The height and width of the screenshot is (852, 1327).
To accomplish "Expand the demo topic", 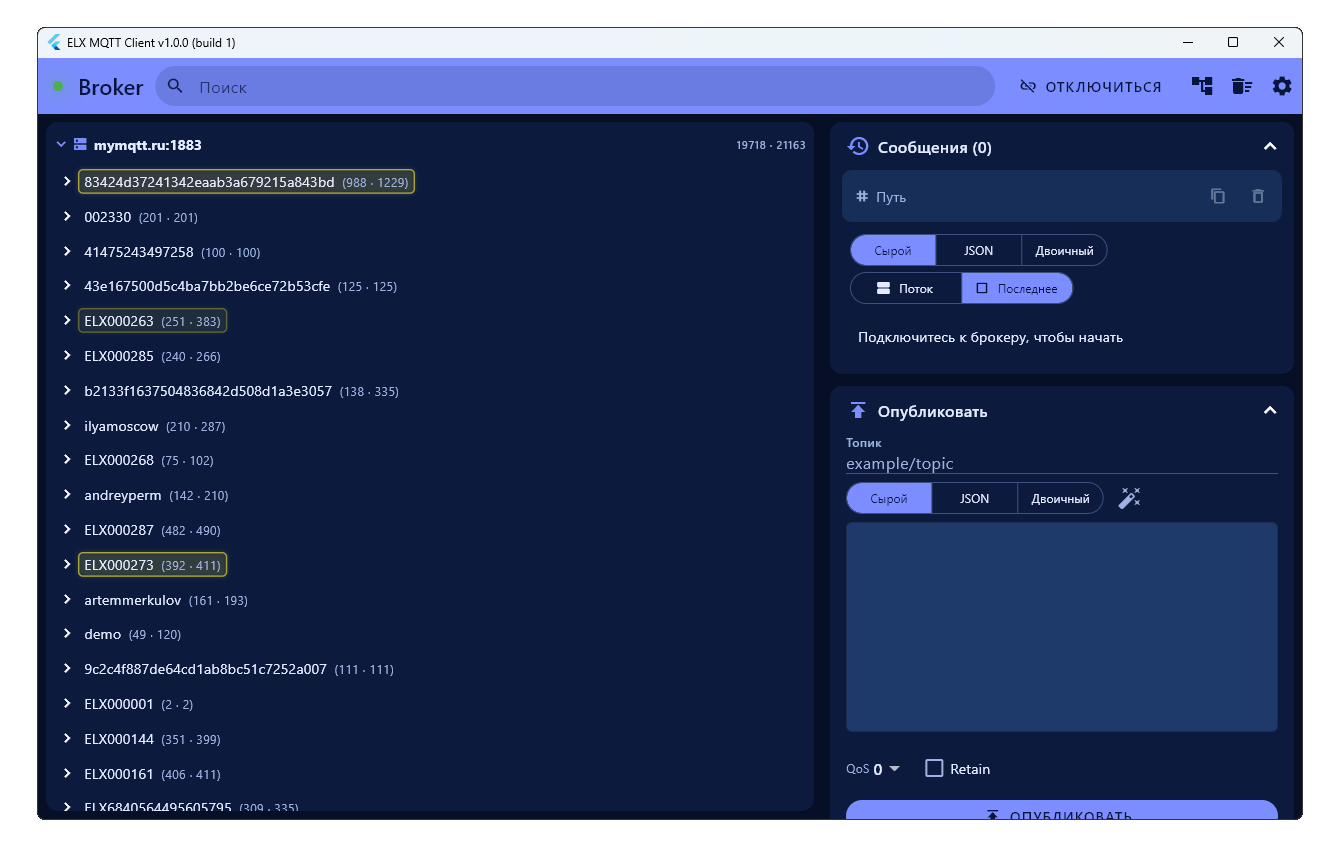I will click(67, 634).
